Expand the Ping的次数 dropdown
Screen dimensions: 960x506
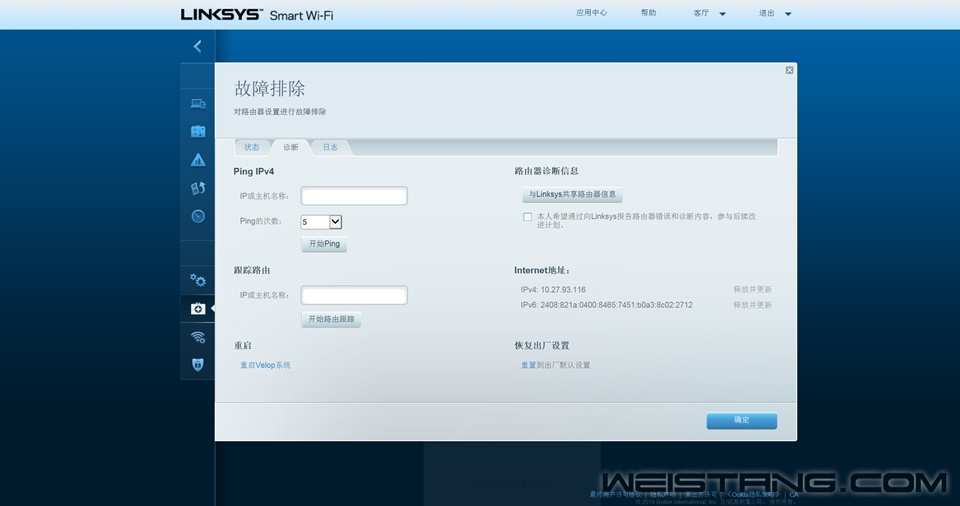[x=335, y=222]
